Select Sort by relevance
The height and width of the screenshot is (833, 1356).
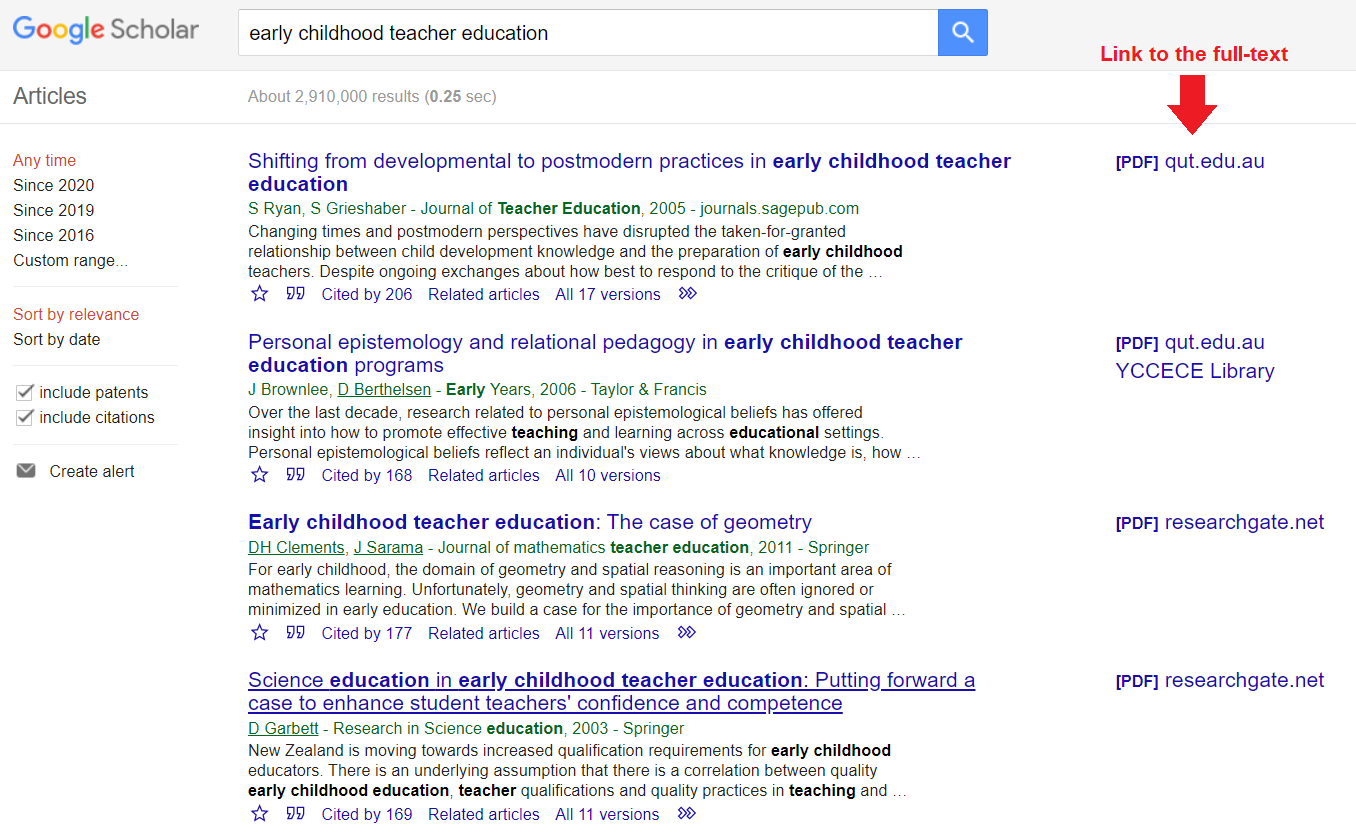tap(76, 314)
